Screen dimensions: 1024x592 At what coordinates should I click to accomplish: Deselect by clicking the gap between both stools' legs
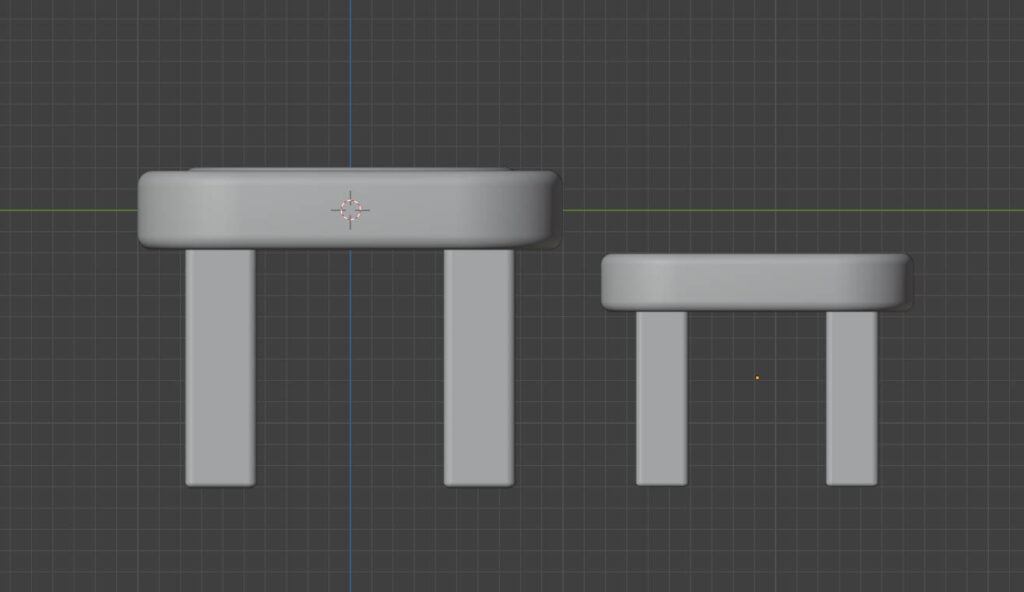pos(575,400)
